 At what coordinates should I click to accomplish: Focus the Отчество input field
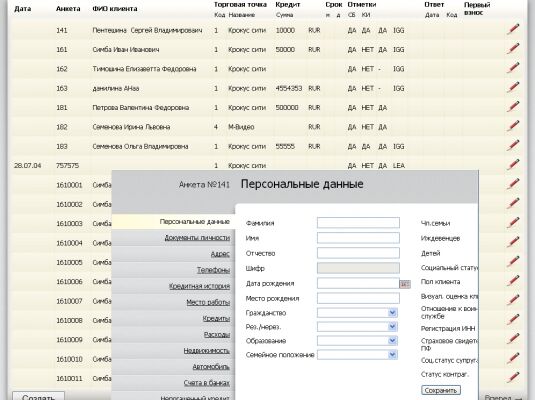[x=358, y=253]
